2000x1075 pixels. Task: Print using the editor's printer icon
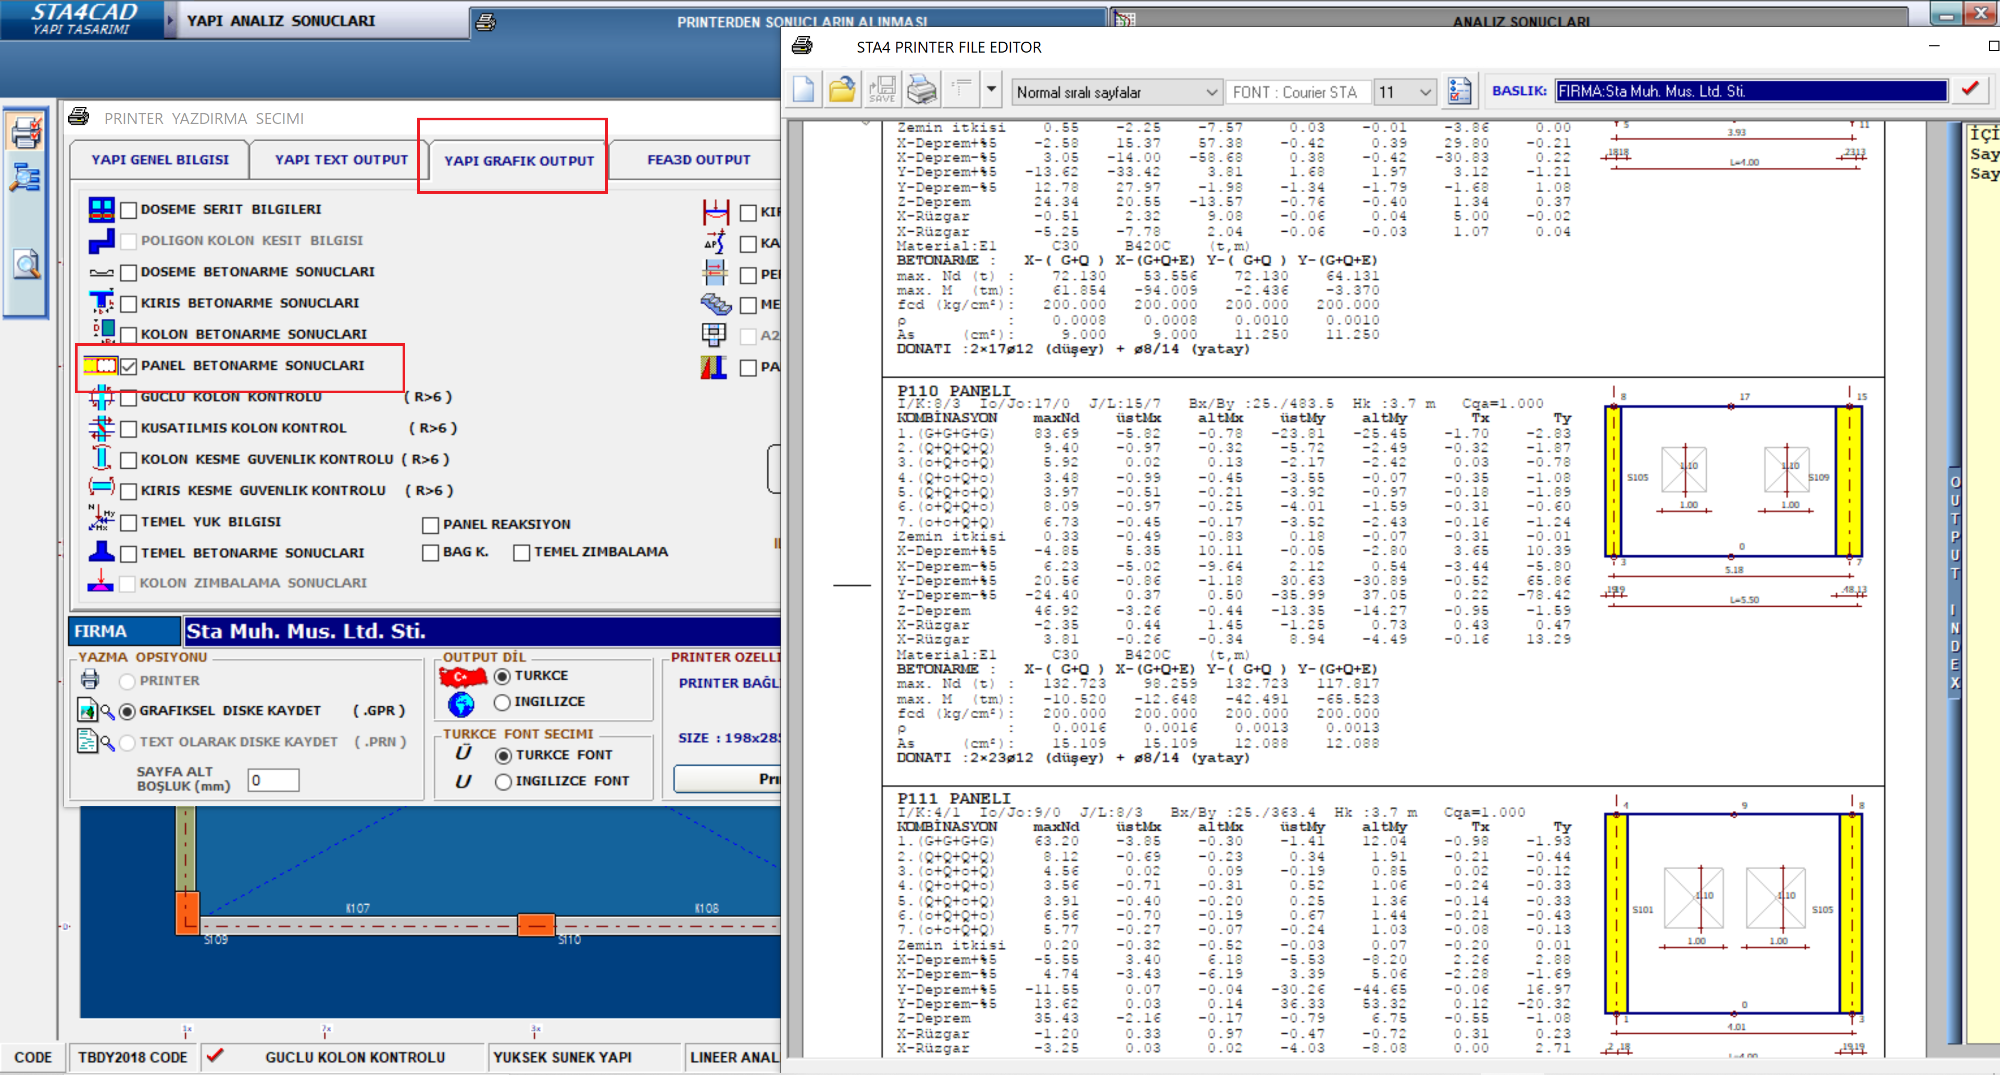(x=921, y=91)
